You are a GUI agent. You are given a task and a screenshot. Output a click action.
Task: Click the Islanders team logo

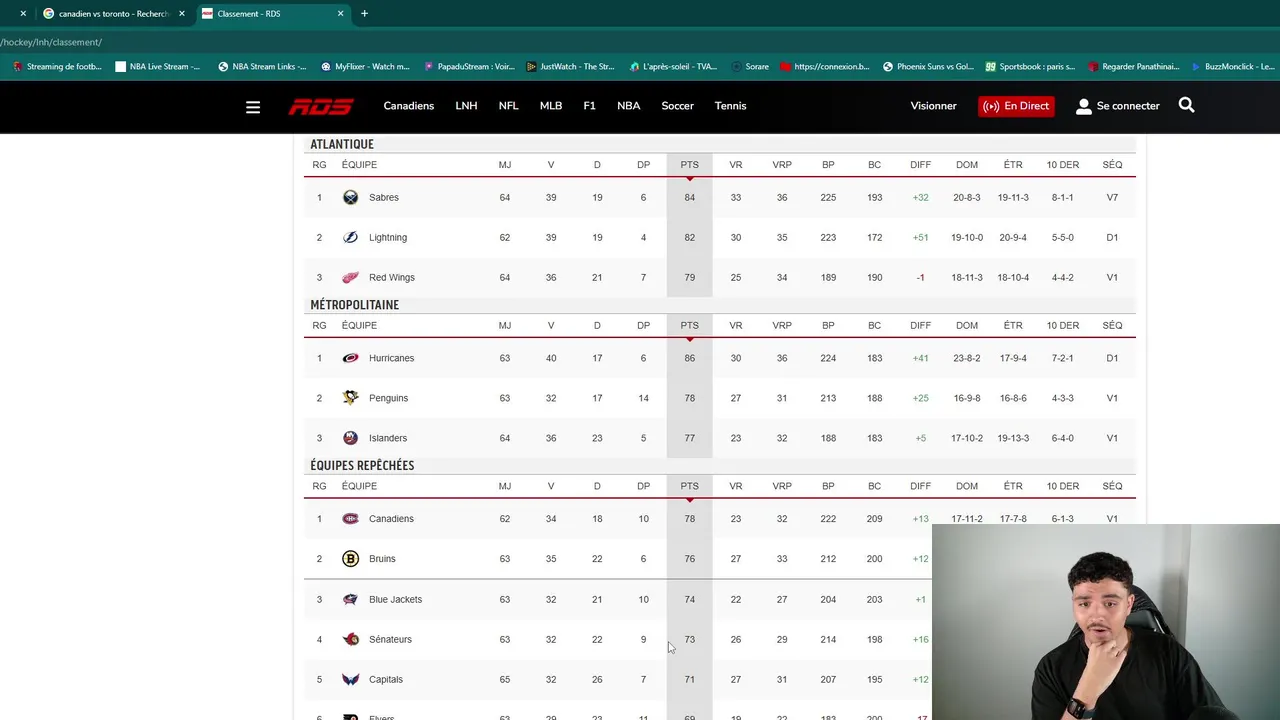coord(350,438)
